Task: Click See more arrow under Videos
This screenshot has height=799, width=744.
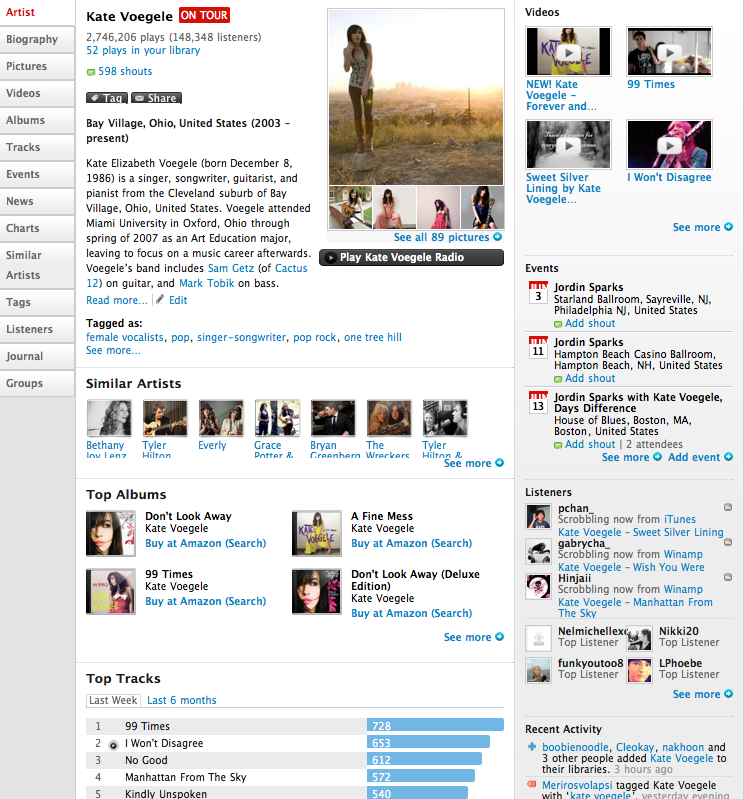Action: tap(728, 227)
